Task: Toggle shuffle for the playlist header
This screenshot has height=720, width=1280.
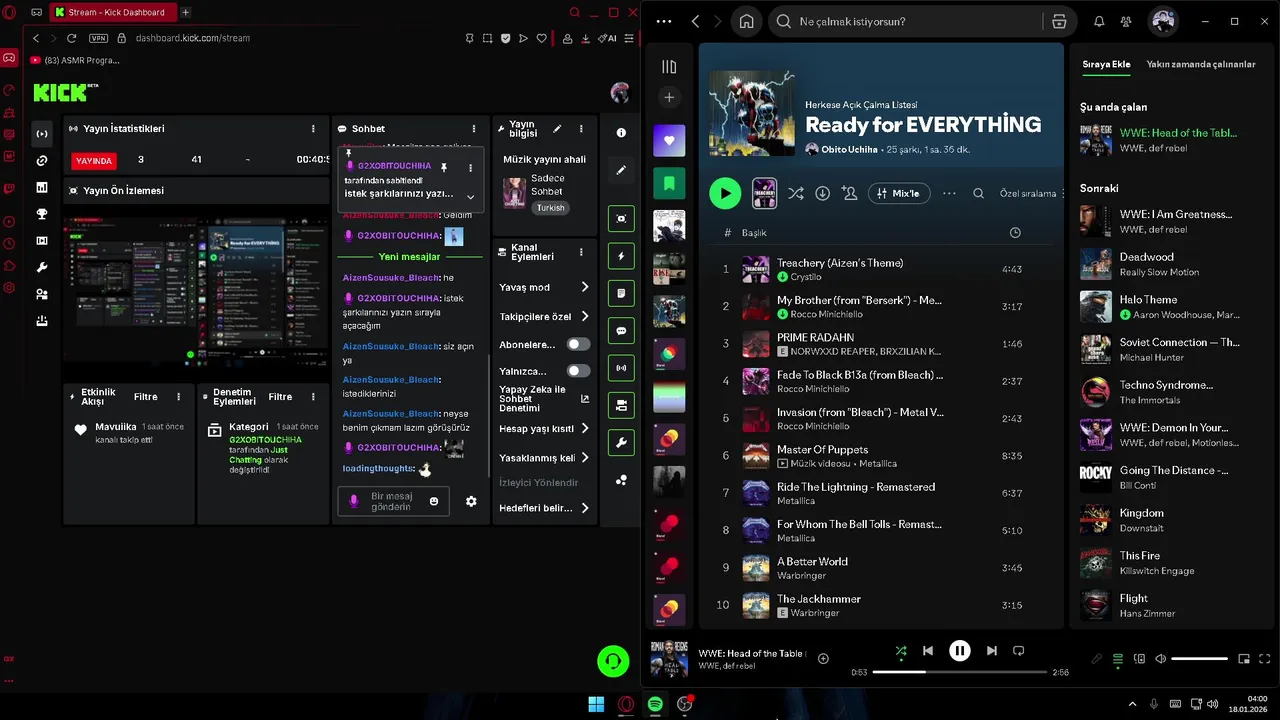Action: point(795,193)
